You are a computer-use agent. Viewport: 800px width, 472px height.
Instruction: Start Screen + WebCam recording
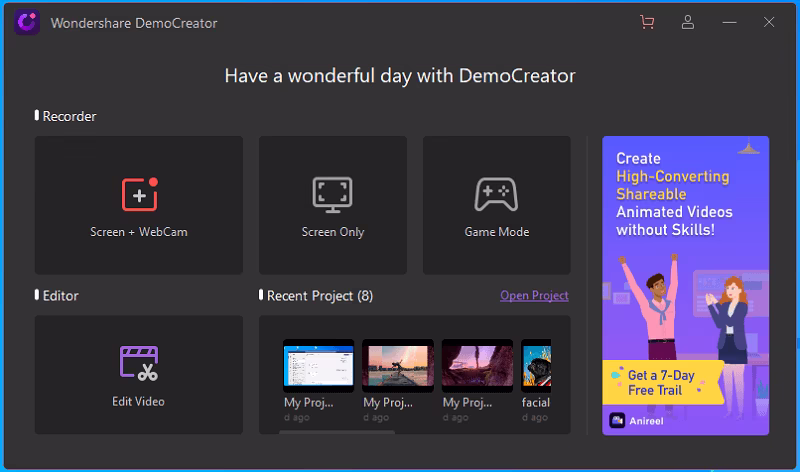(x=139, y=205)
